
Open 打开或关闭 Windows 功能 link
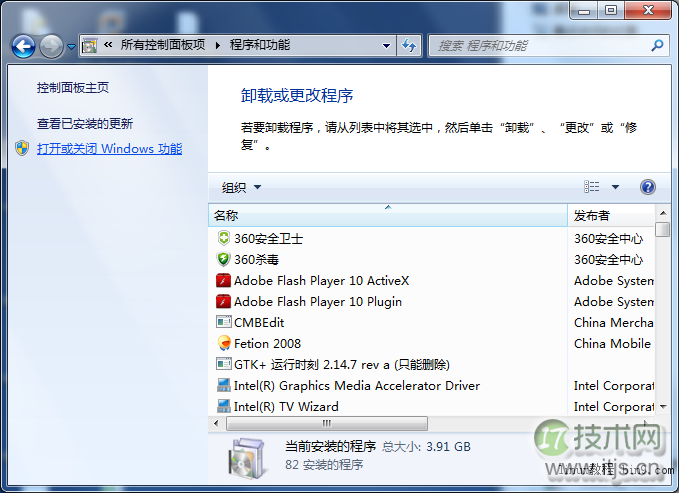tap(110, 149)
